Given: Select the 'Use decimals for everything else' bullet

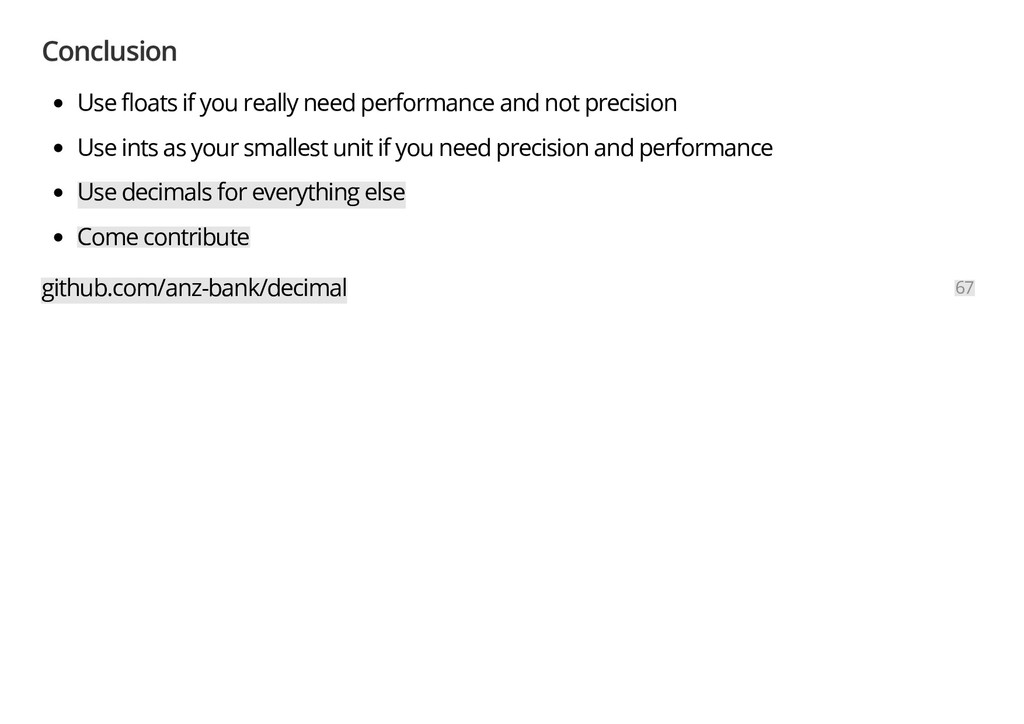Looking at the screenshot, I should (241, 193).
